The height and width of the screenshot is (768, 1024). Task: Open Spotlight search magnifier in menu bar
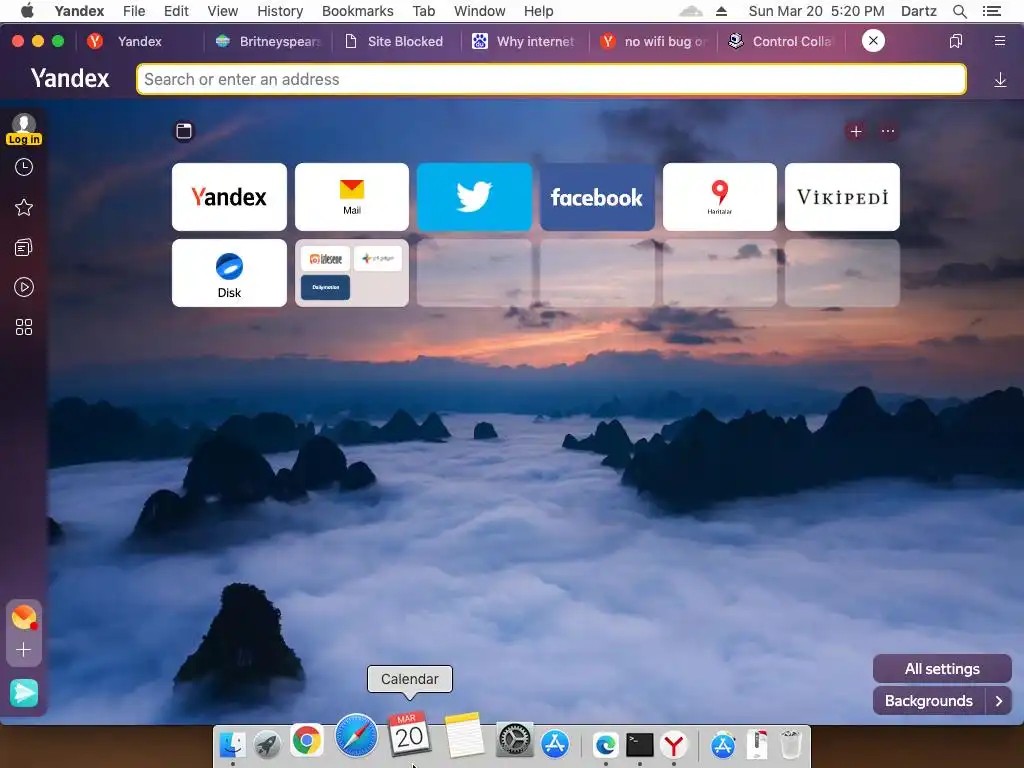[x=959, y=11]
